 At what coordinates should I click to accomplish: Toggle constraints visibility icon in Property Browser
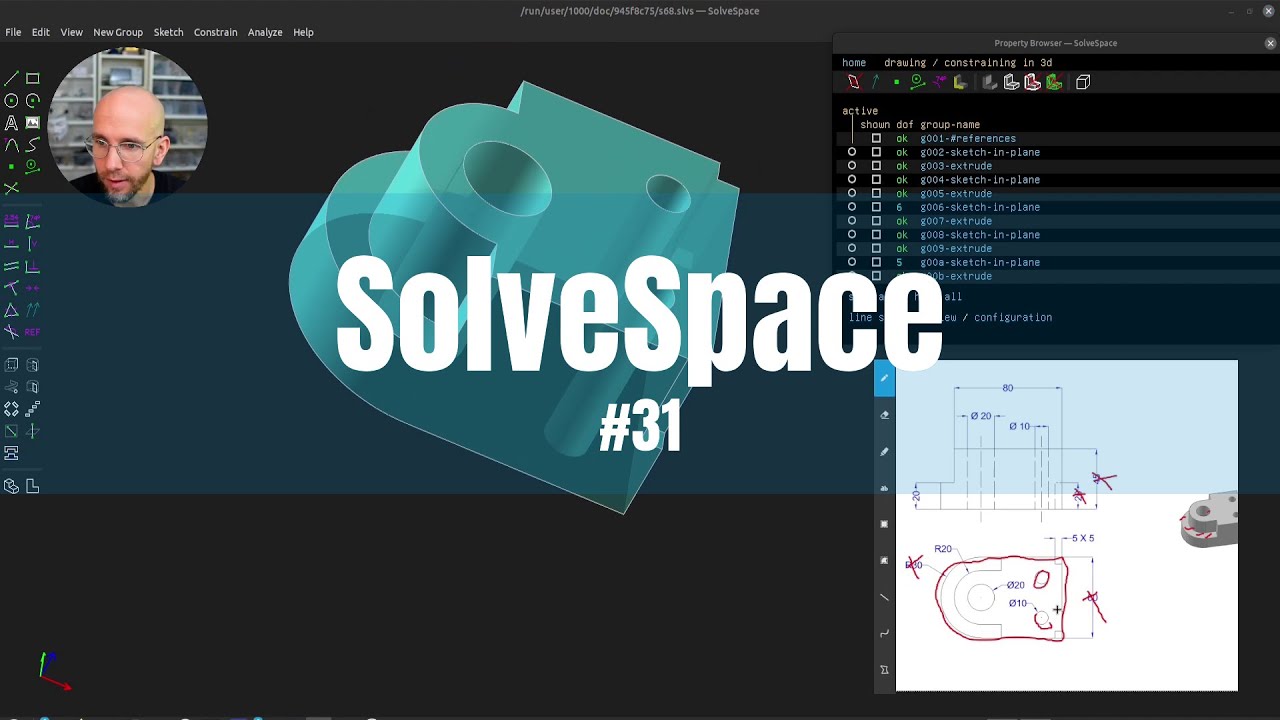939,82
